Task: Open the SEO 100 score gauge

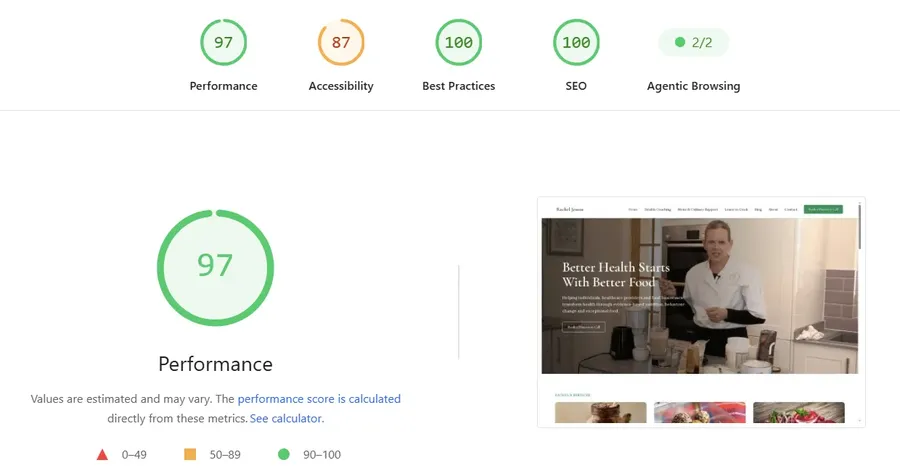Action: pos(576,42)
